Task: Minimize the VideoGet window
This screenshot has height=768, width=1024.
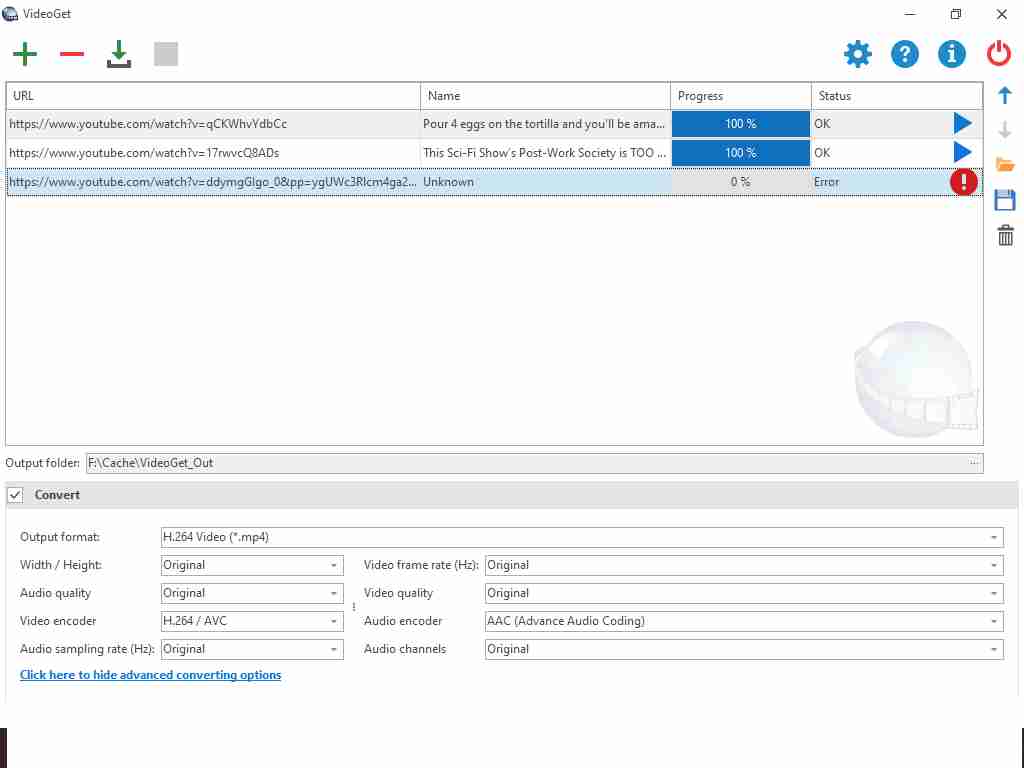Action: click(x=910, y=14)
